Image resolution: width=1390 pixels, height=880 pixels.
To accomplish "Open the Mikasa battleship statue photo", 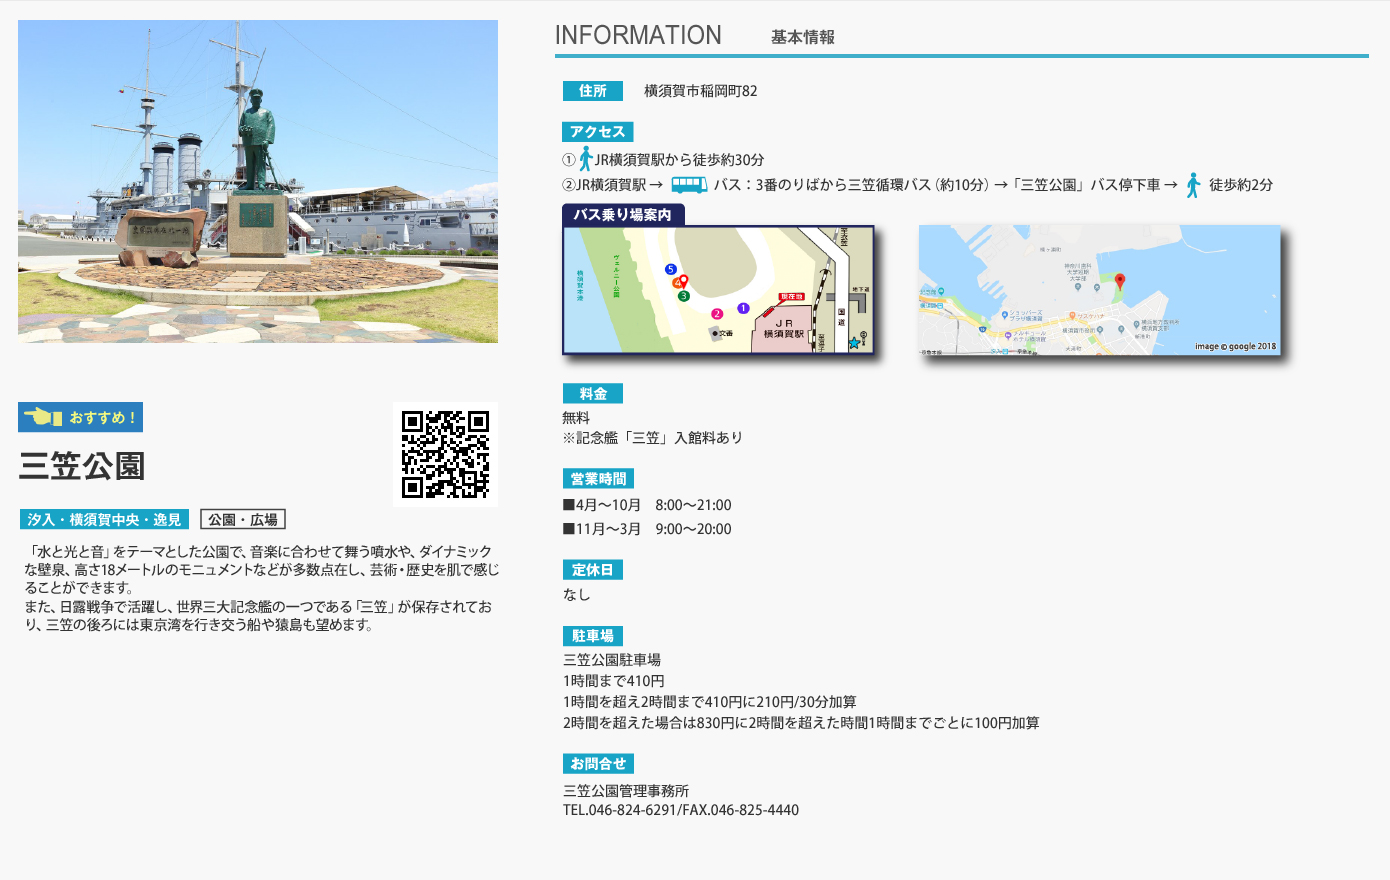I will 258,181.
